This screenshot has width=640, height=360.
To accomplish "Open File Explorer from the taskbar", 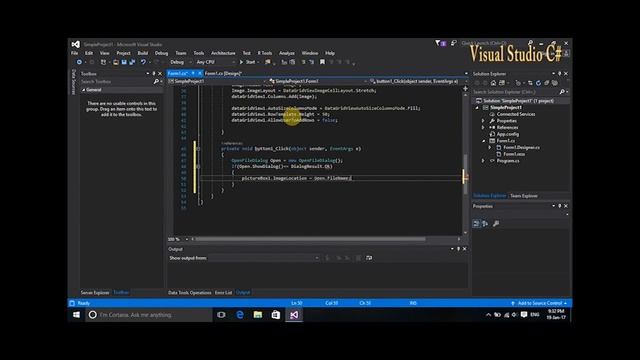I will (258, 315).
